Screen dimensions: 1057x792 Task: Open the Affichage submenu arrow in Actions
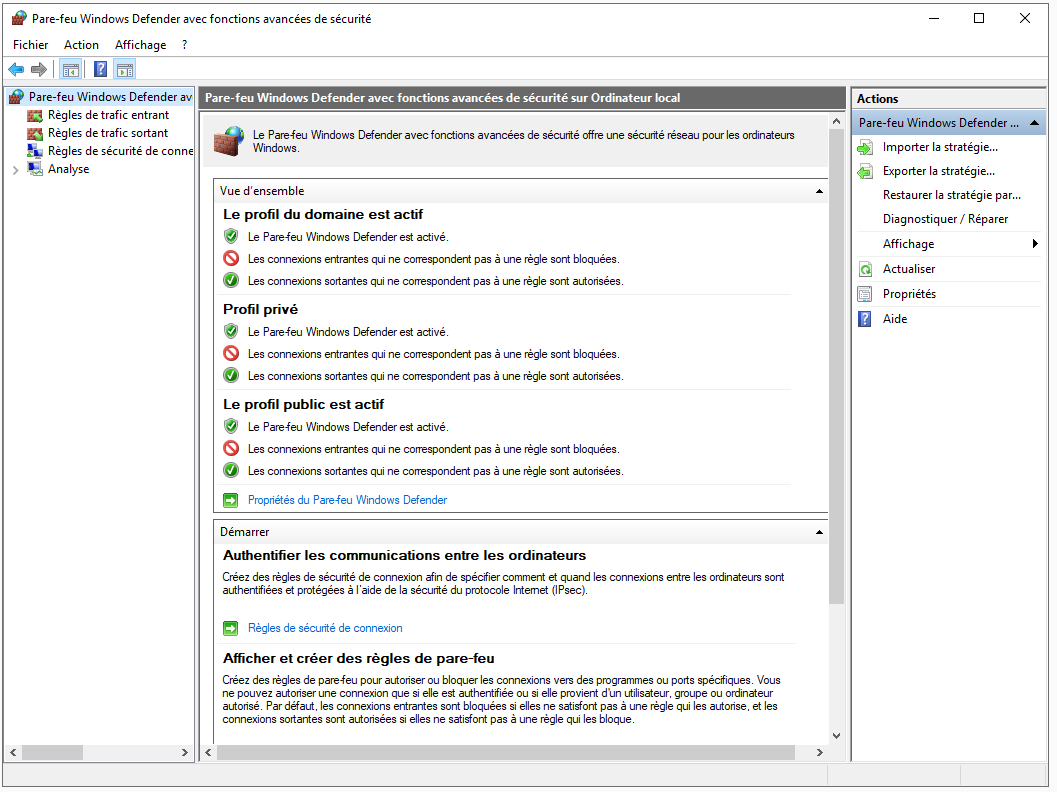(x=1035, y=244)
